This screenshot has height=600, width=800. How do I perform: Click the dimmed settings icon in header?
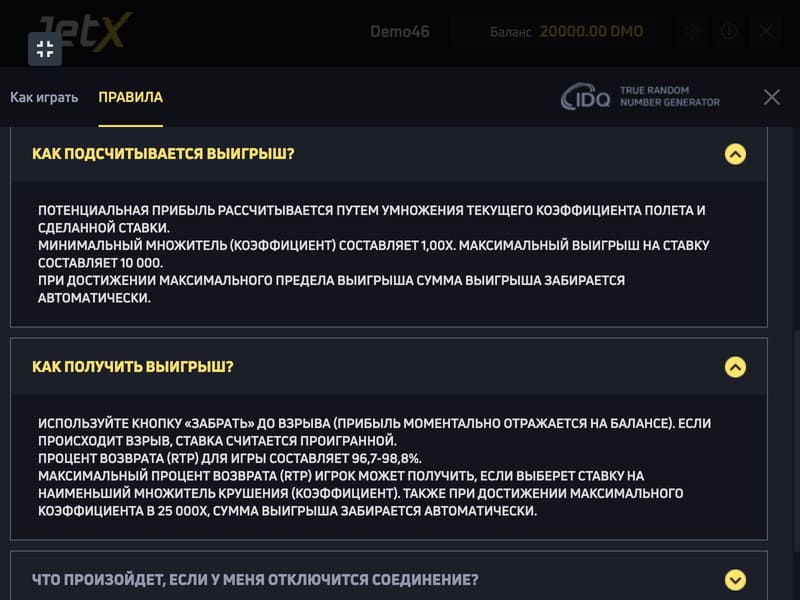point(692,32)
